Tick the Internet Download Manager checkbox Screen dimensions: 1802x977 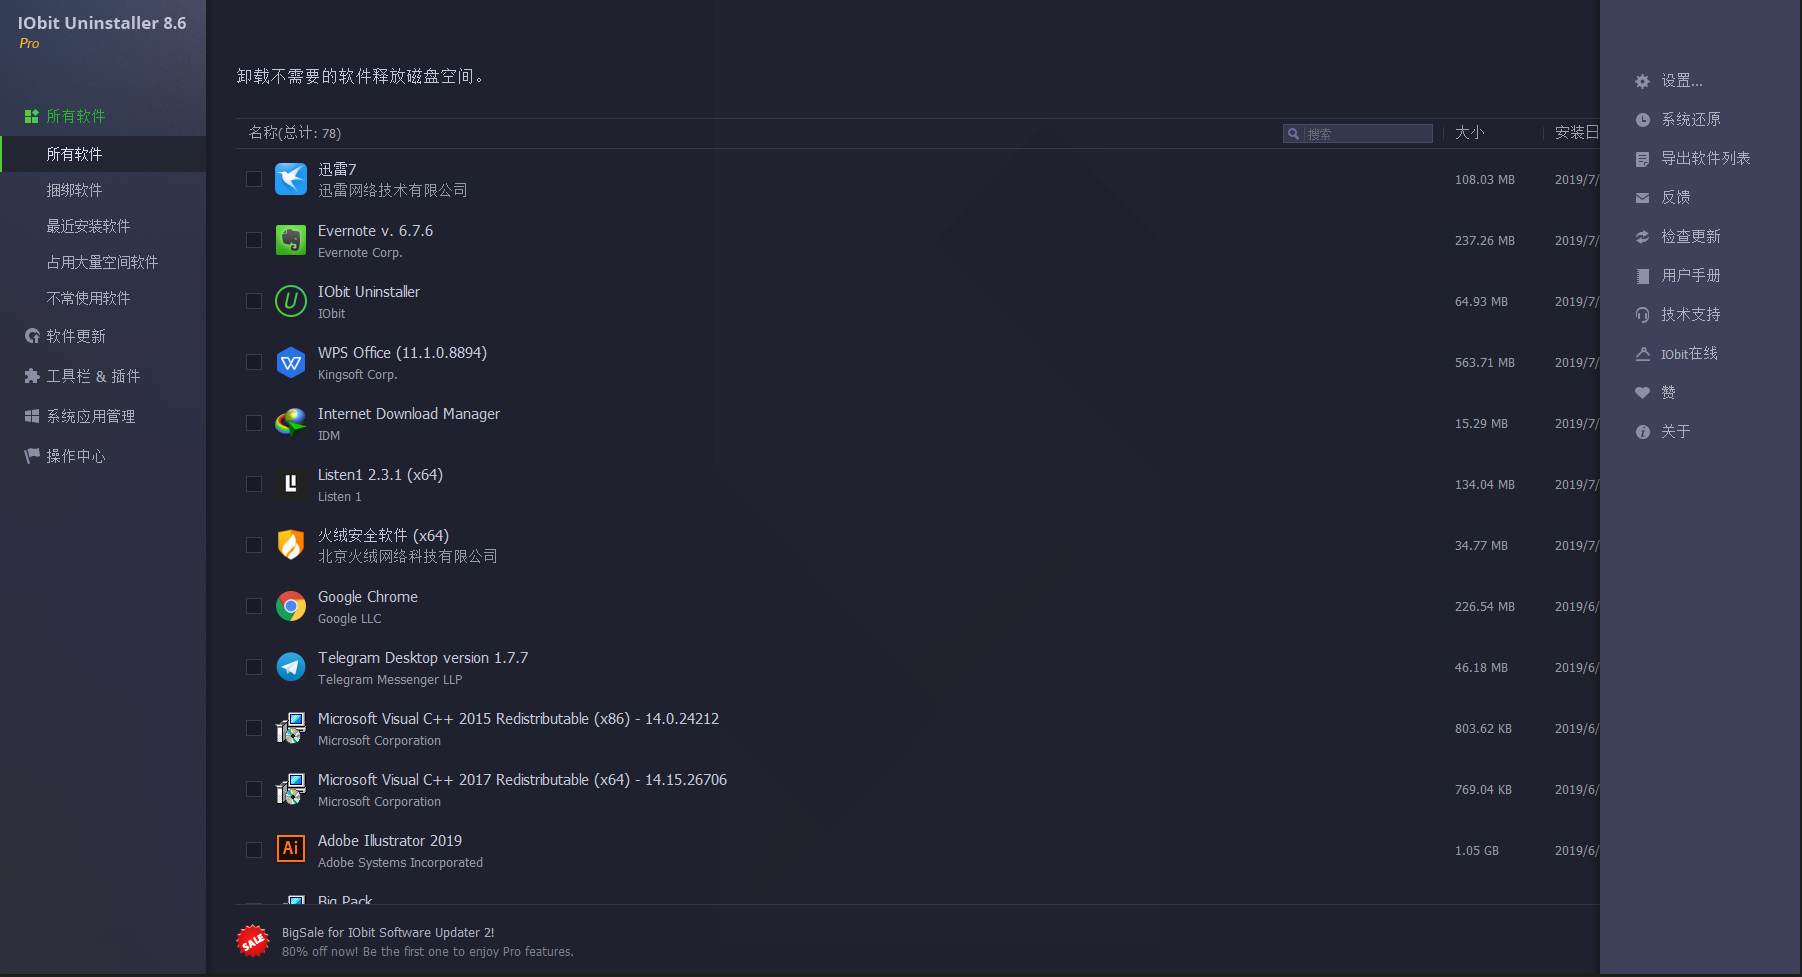coord(254,423)
